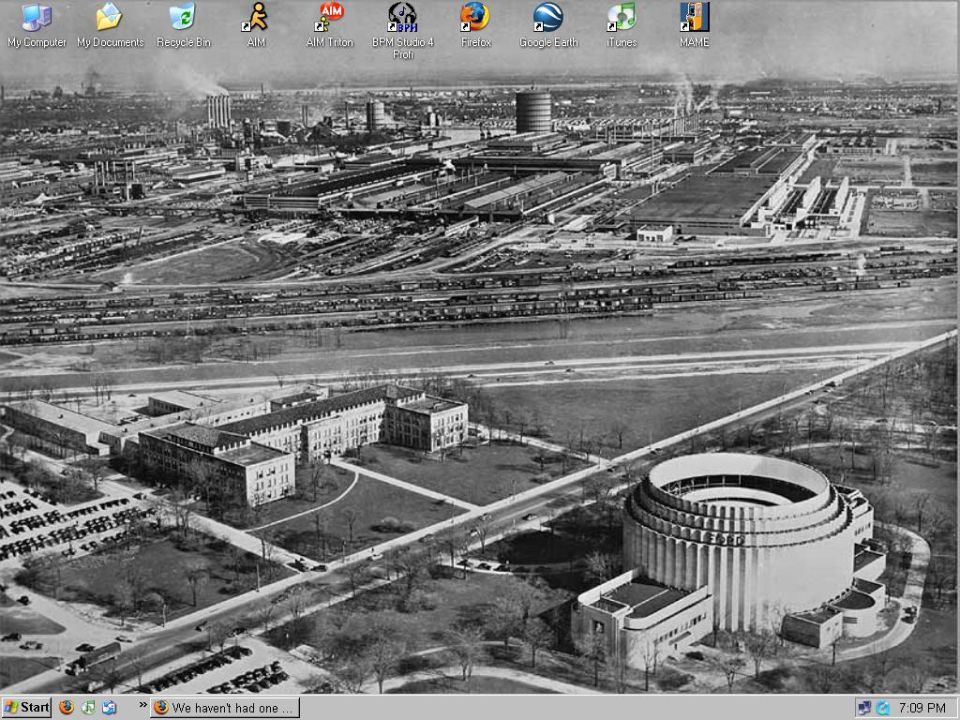Select the MAME desktop shortcut
960x720 pixels.
tap(694, 25)
